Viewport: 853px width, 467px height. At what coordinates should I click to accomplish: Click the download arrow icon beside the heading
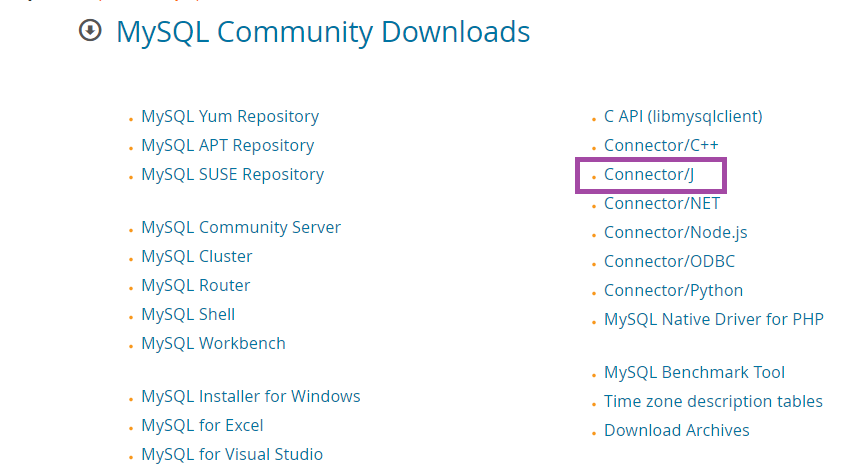coord(90,32)
